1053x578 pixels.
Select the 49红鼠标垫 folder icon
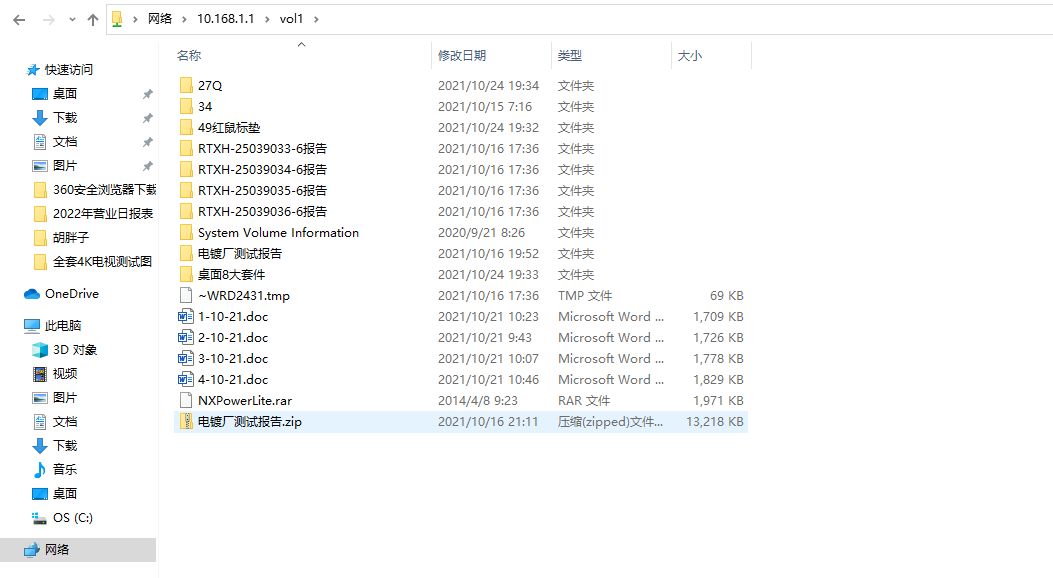coord(186,128)
